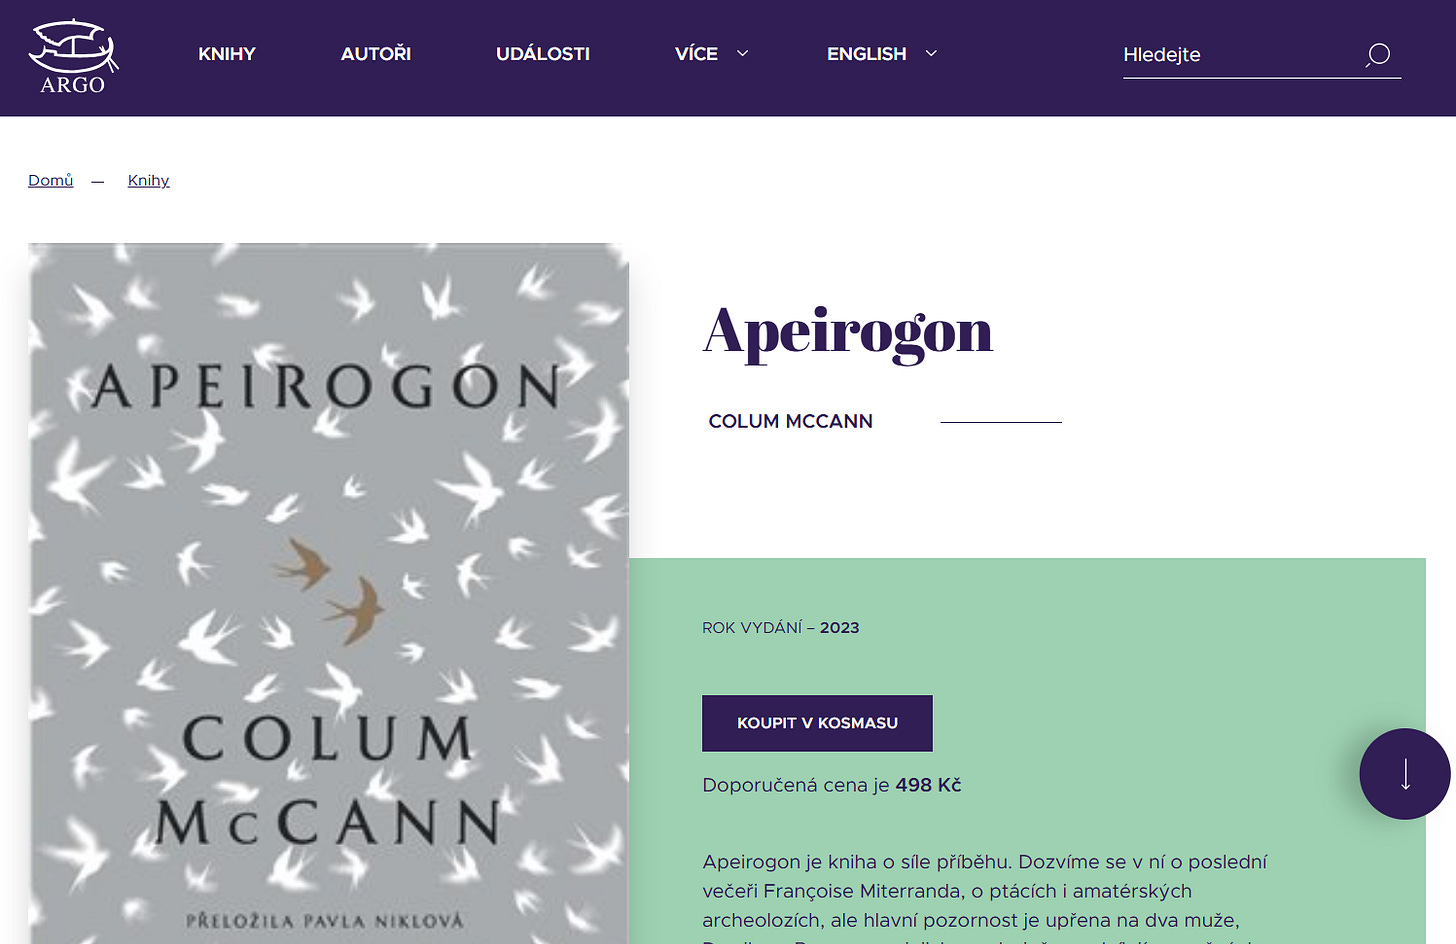Follow the Knihy breadcrumb link

coord(149,180)
